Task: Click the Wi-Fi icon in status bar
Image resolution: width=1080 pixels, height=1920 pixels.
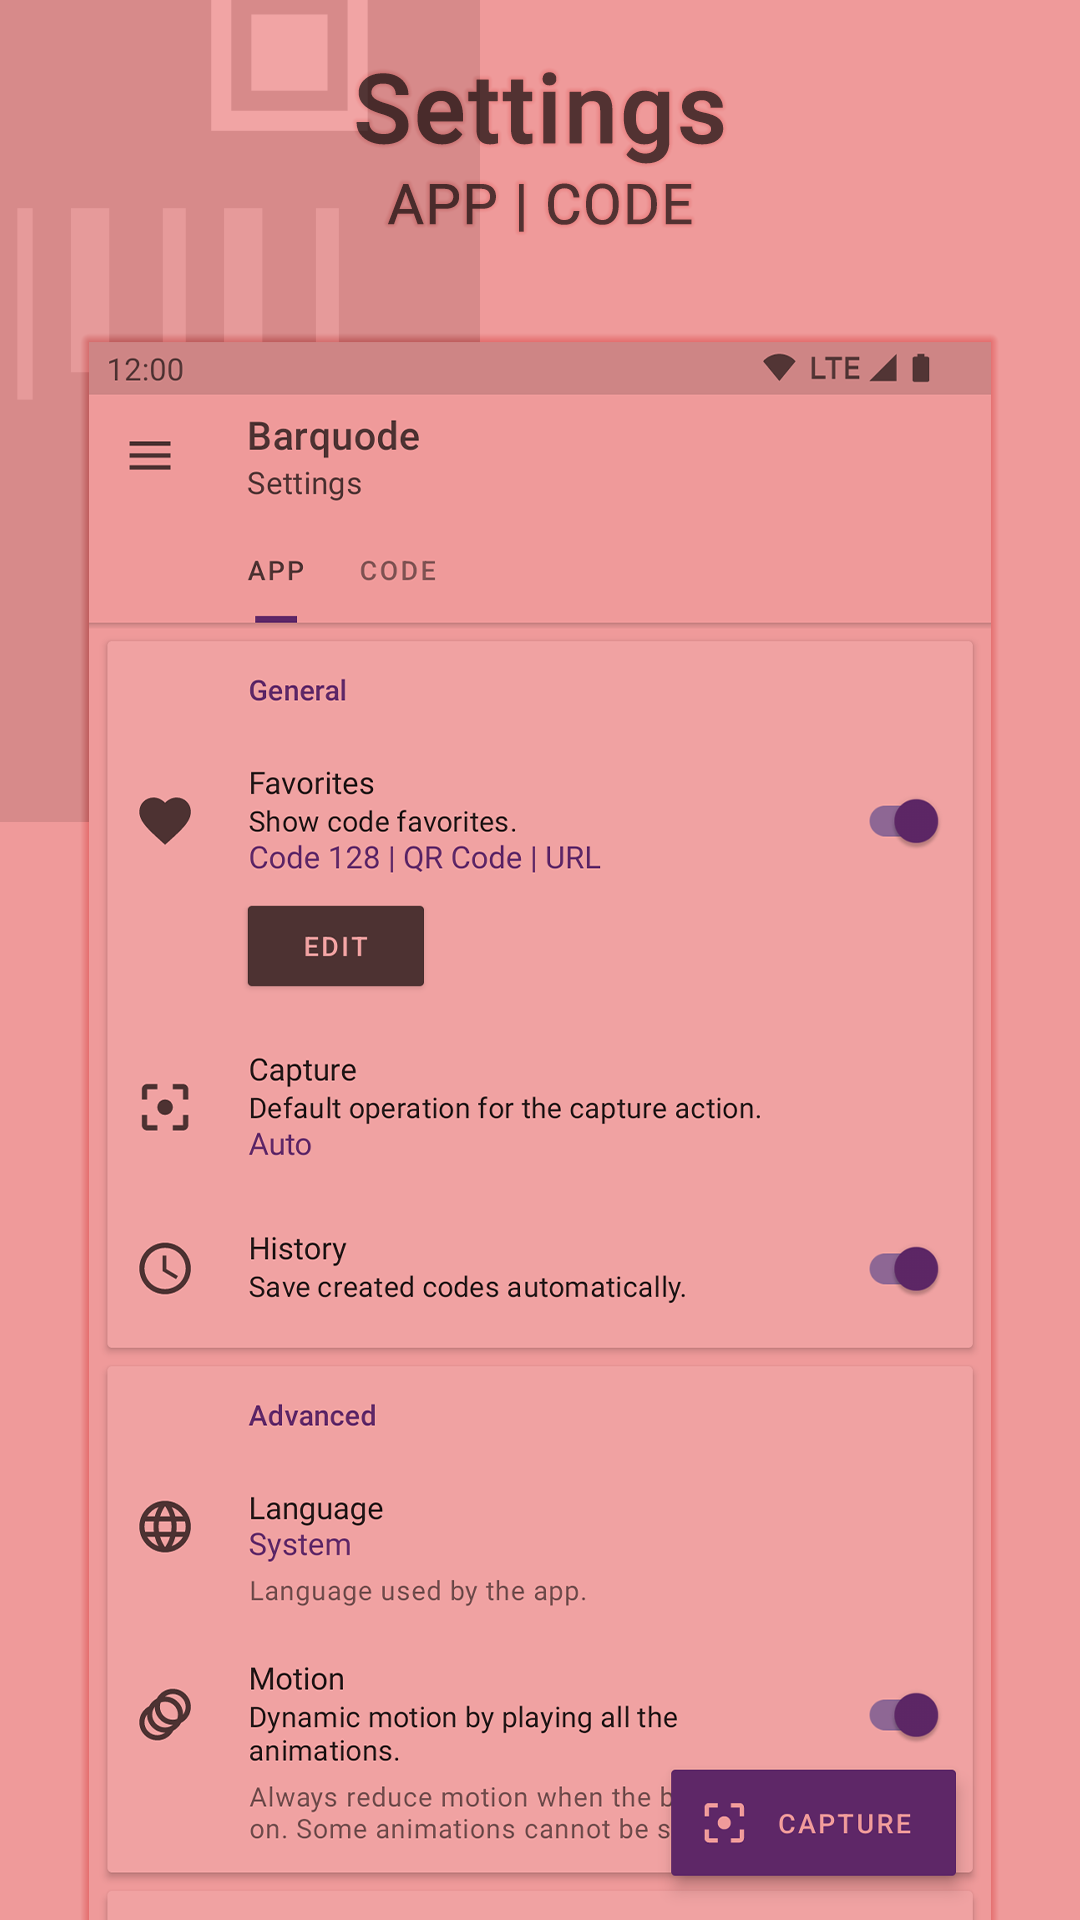Action: click(779, 367)
